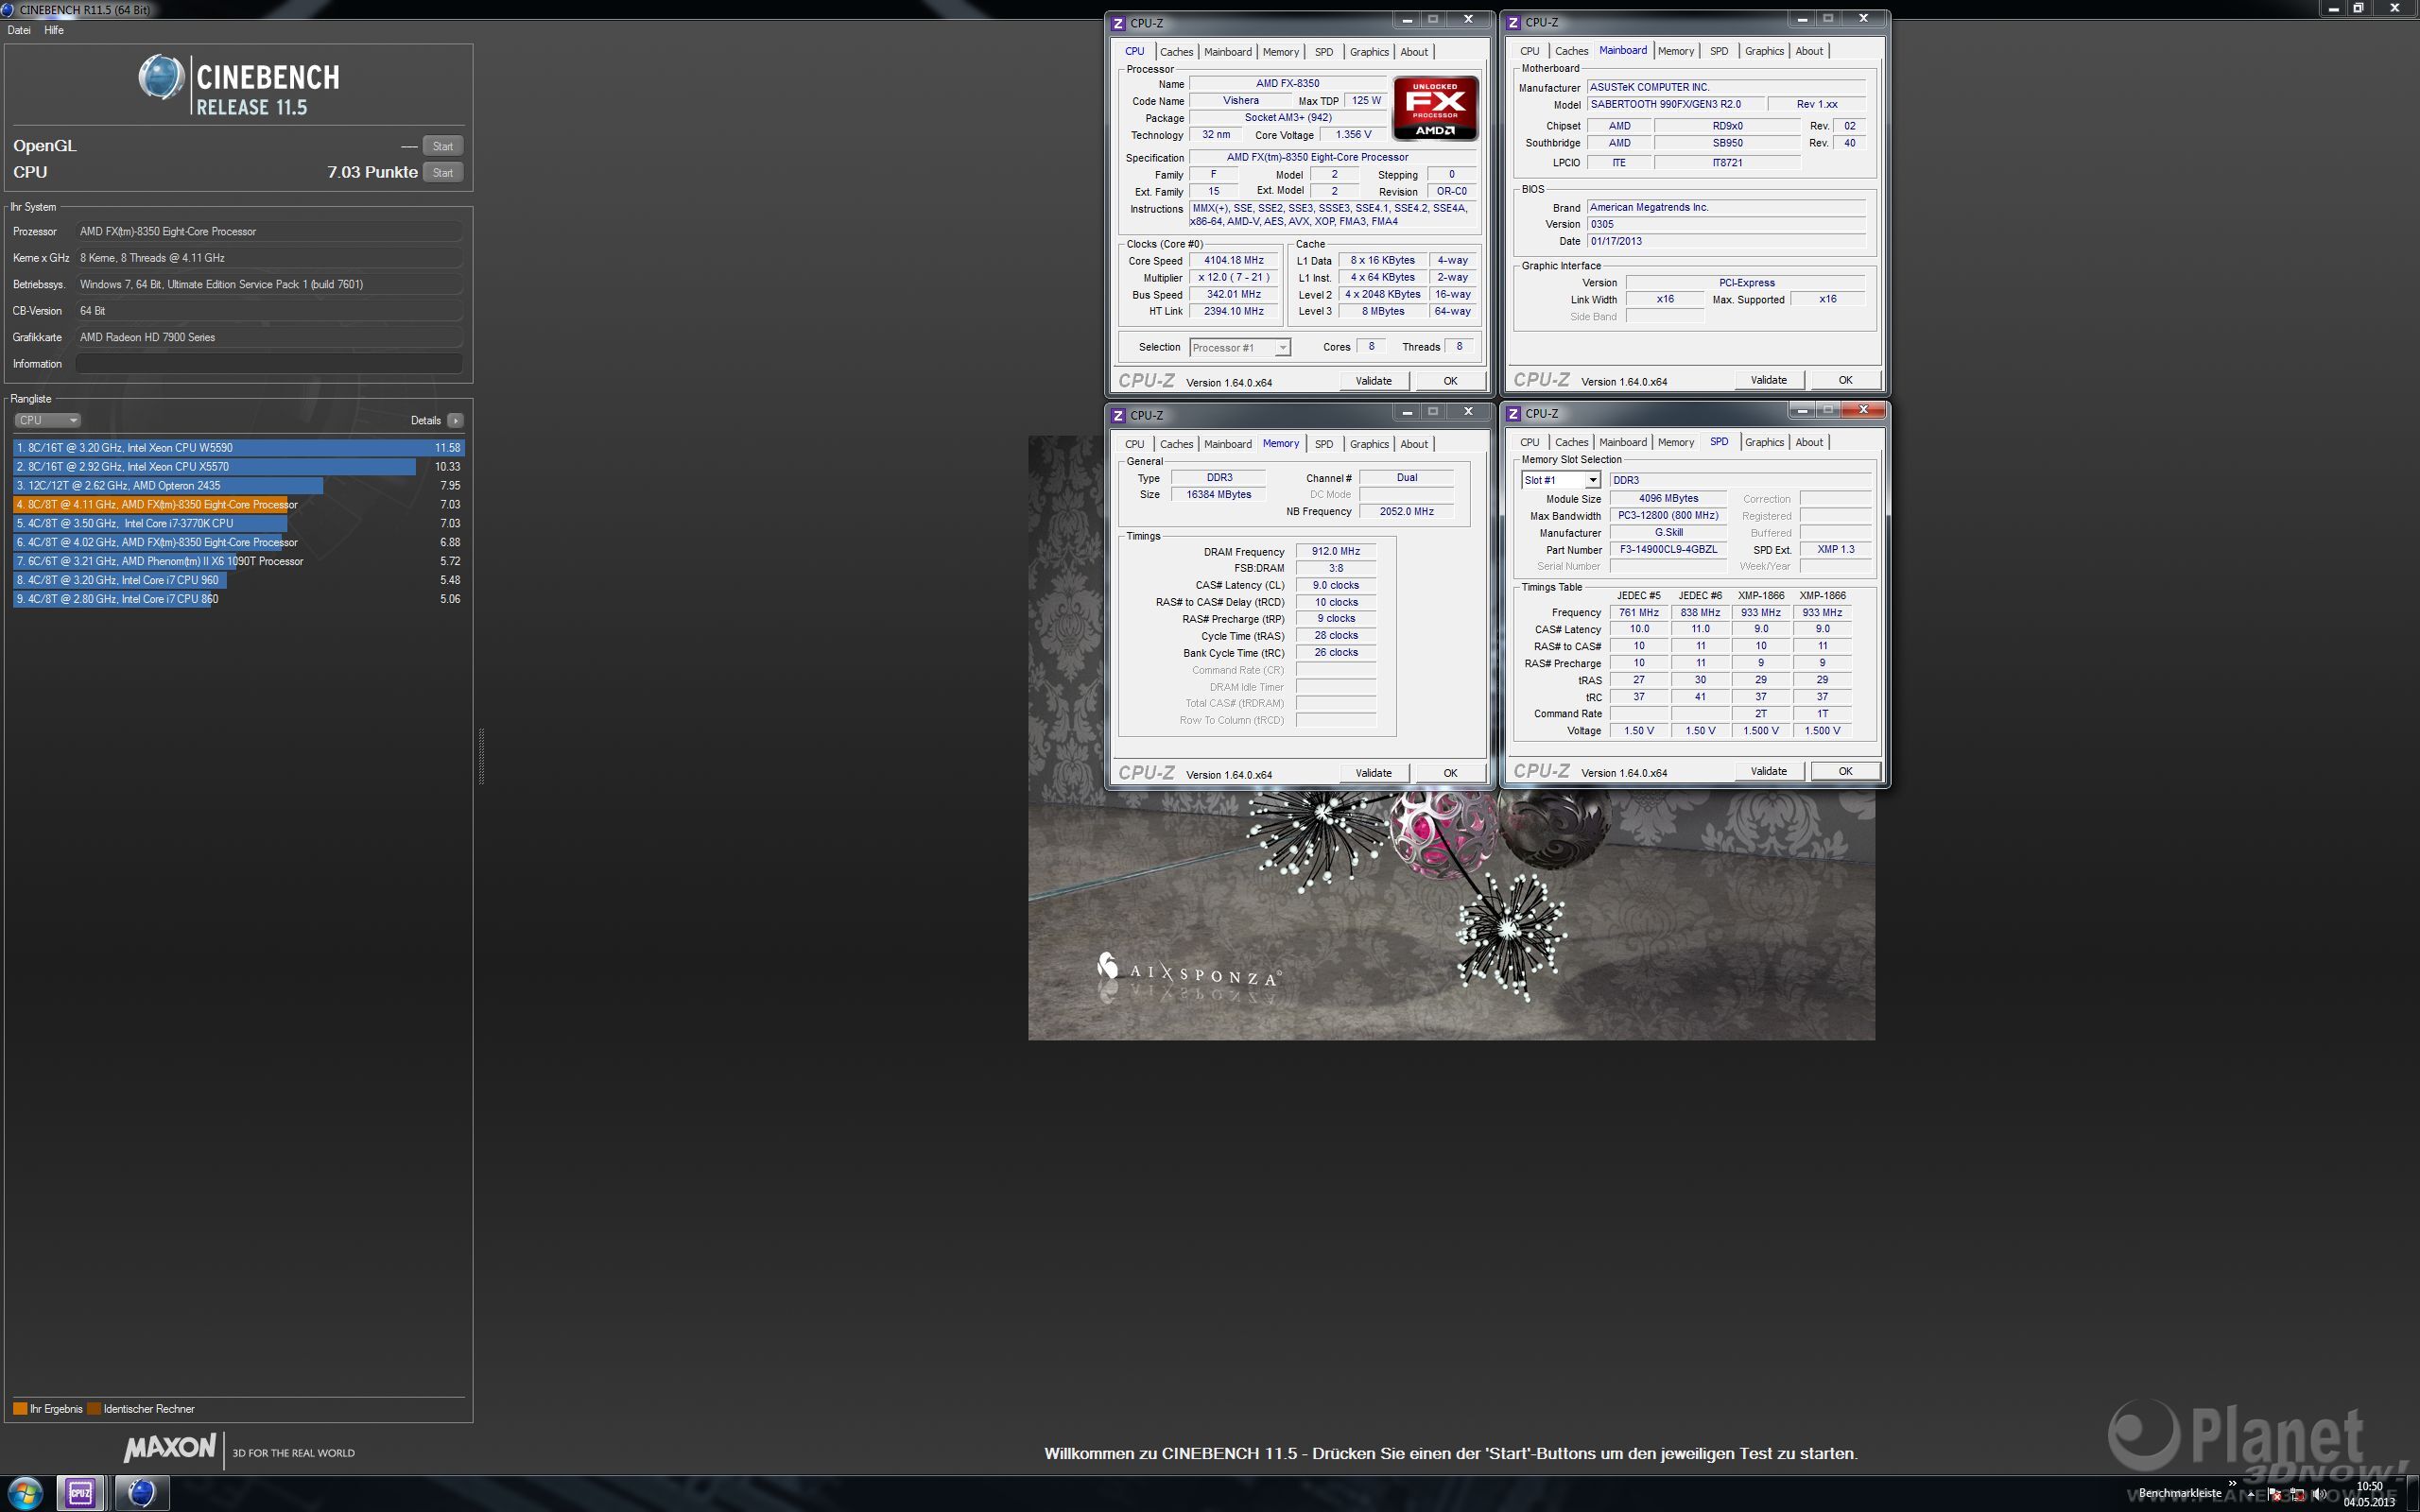The image size is (2420, 1512).
Task: Select the orange FX-8350 4.11 GHz ranking bar
Action: tap(150, 504)
